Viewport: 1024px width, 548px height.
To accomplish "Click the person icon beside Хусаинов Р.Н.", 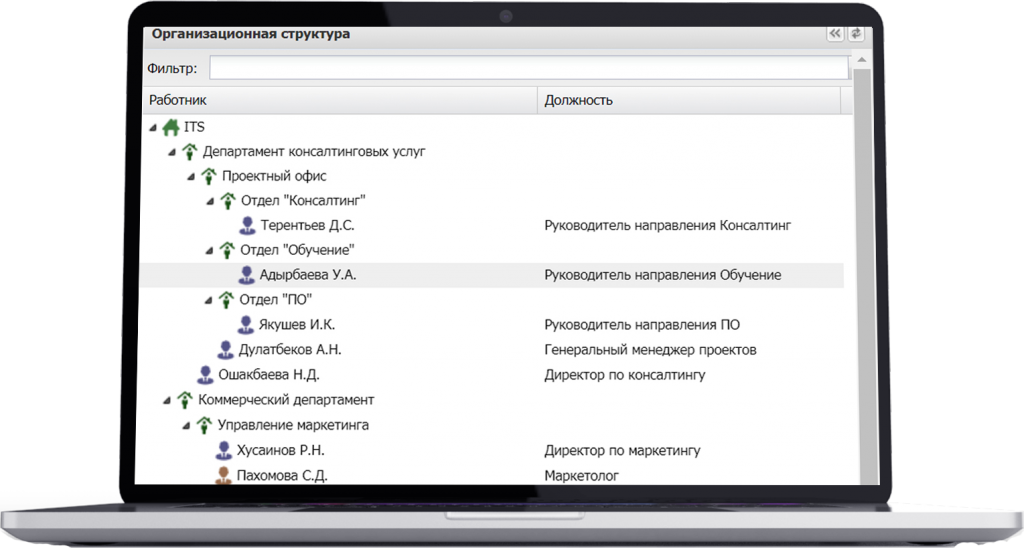I will [223, 450].
